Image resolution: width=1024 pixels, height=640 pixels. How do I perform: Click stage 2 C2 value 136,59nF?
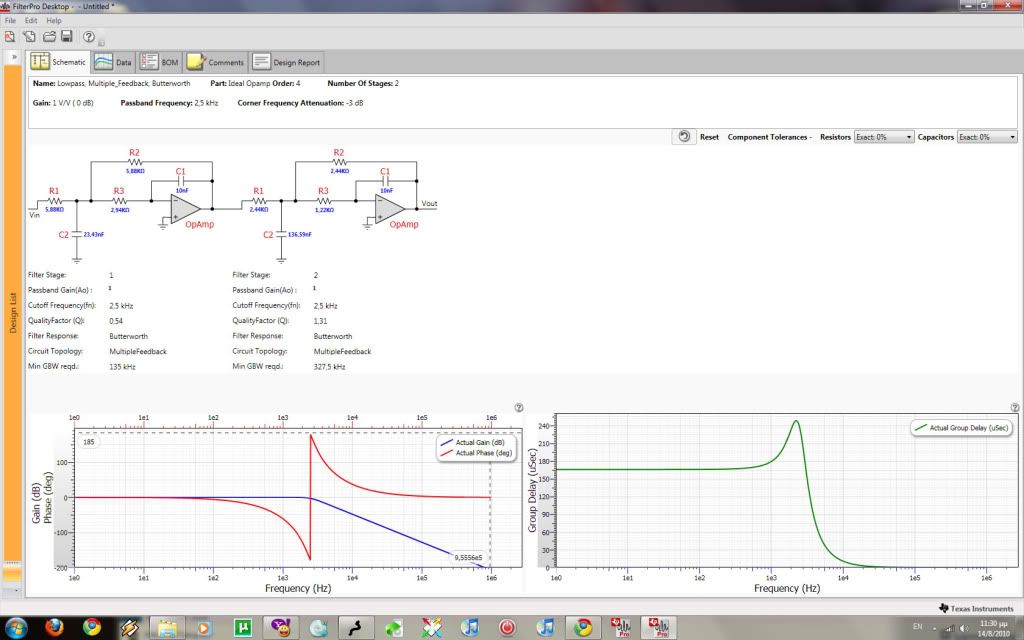[300, 234]
